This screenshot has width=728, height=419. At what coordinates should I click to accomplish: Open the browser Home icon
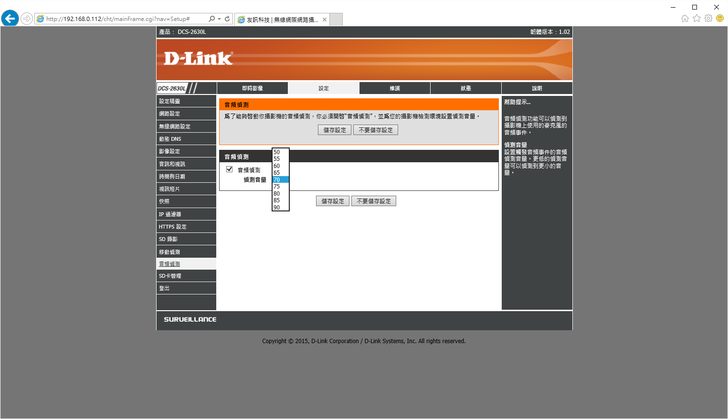685,19
